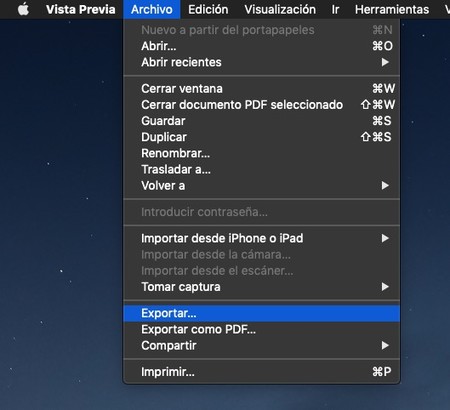Select Renombrar... option

(x=262, y=153)
